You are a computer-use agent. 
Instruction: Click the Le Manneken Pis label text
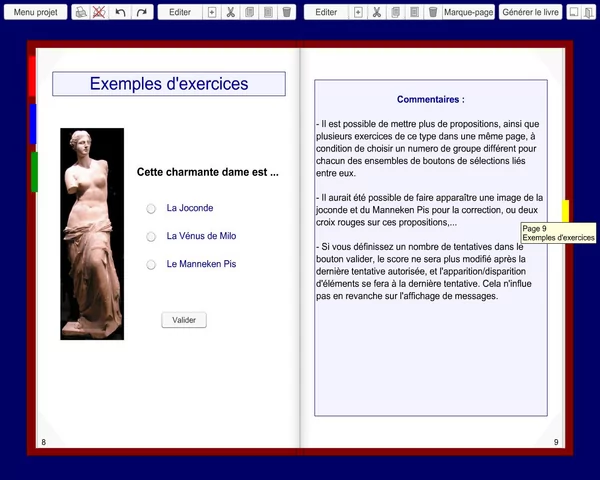pos(201,264)
